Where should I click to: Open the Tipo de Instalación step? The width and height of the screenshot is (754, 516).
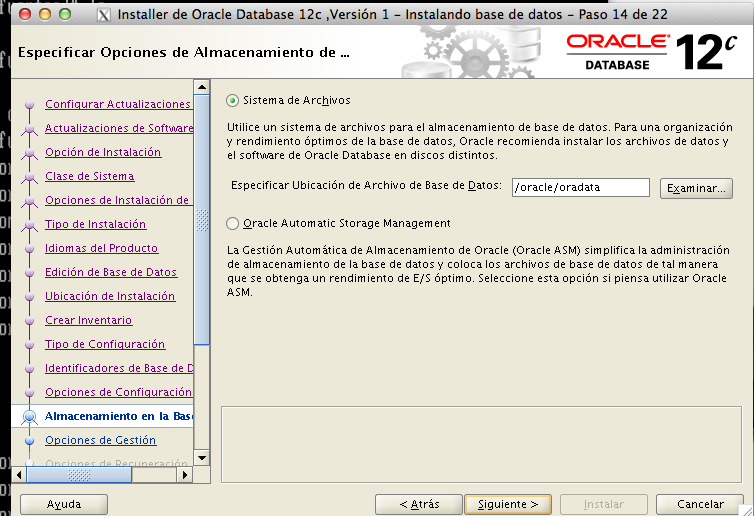(x=95, y=224)
